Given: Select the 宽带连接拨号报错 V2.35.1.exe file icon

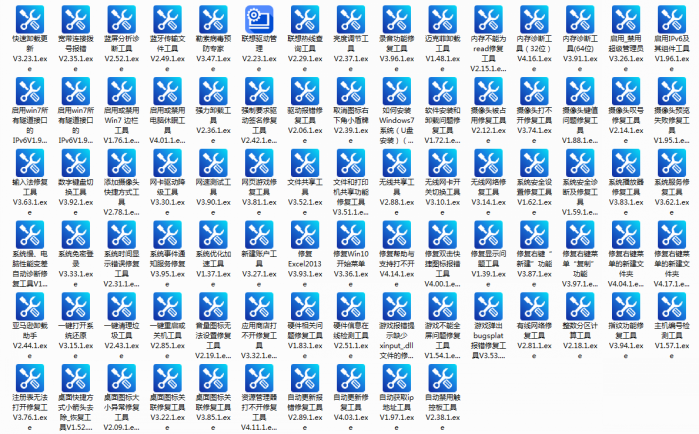Looking at the screenshot, I should [76, 20].
